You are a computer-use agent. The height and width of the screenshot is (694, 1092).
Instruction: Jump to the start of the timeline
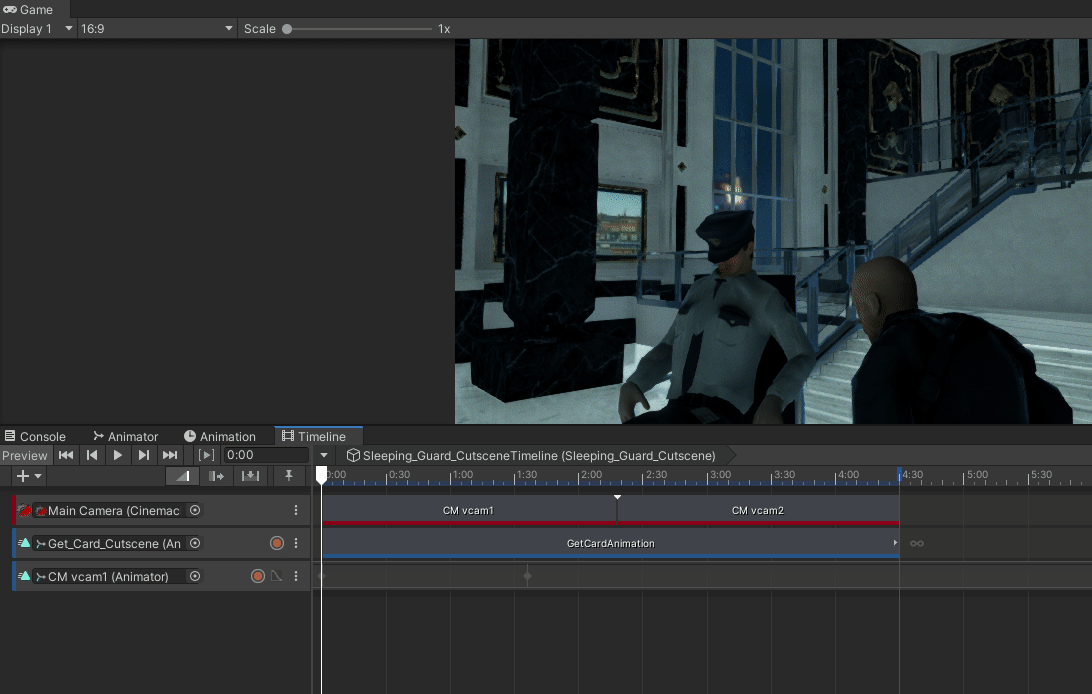(x=66, y=455)
